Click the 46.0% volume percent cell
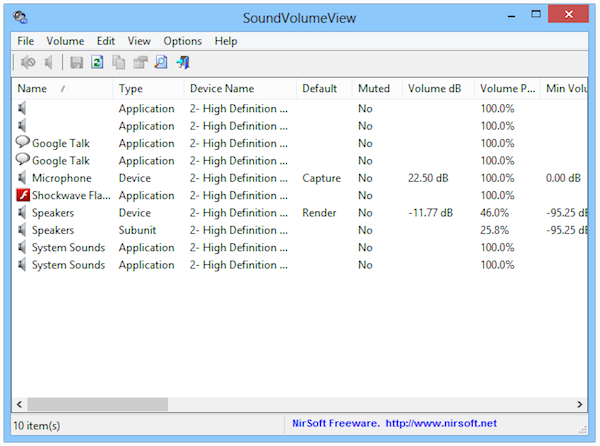 coord(494,213)
